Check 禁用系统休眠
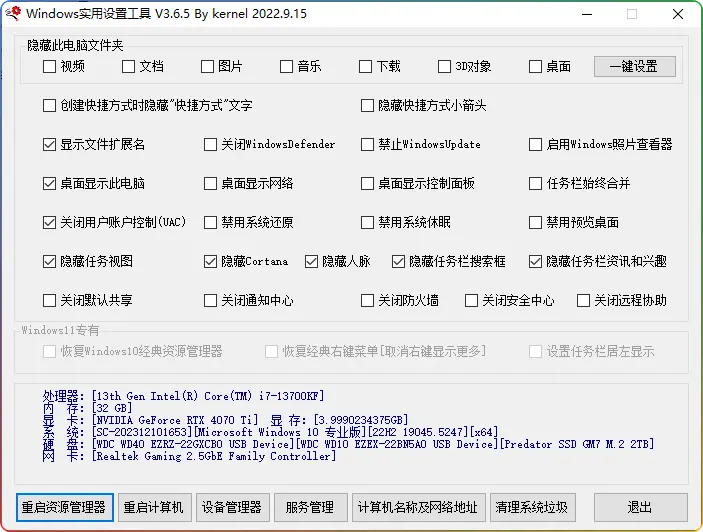Screen dimensions: 703x532 point(367,222)
